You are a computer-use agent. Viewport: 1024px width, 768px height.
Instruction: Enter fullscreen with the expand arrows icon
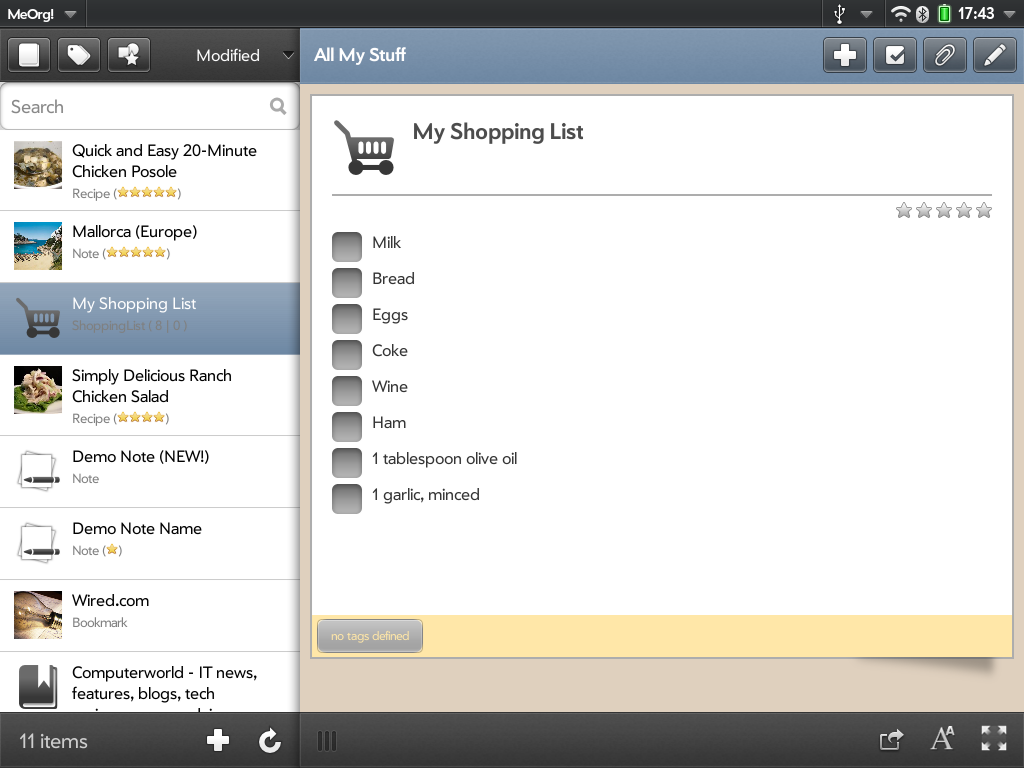point(994,740)
